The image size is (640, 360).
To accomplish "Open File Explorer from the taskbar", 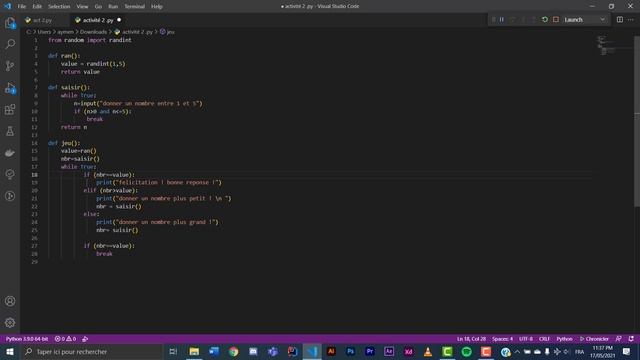I will pos(194,352).
